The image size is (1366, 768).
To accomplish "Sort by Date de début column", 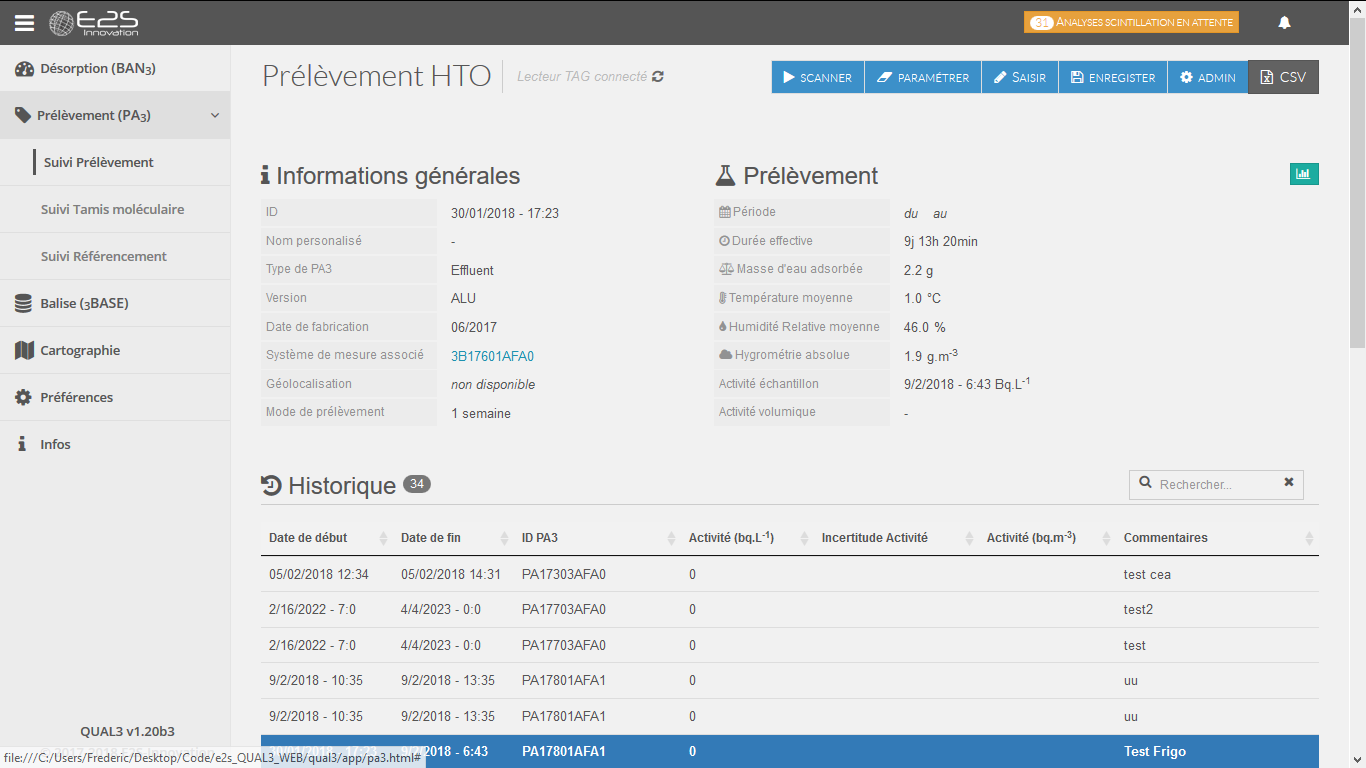I will (327, 538).
